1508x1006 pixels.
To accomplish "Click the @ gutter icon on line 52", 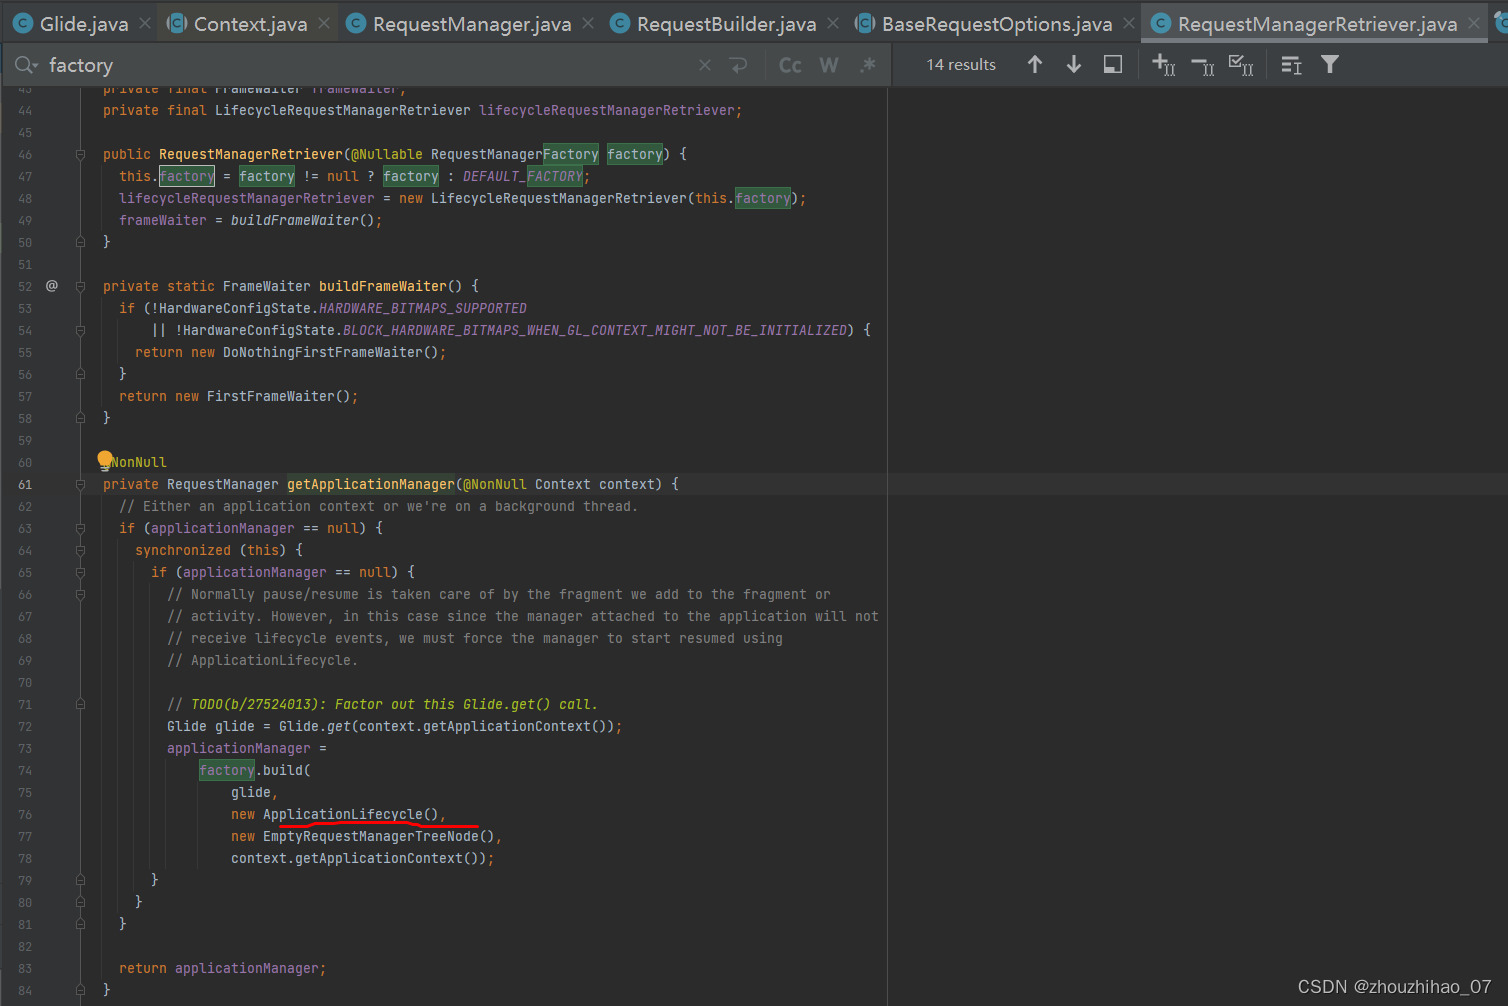I will pos(52,286).
